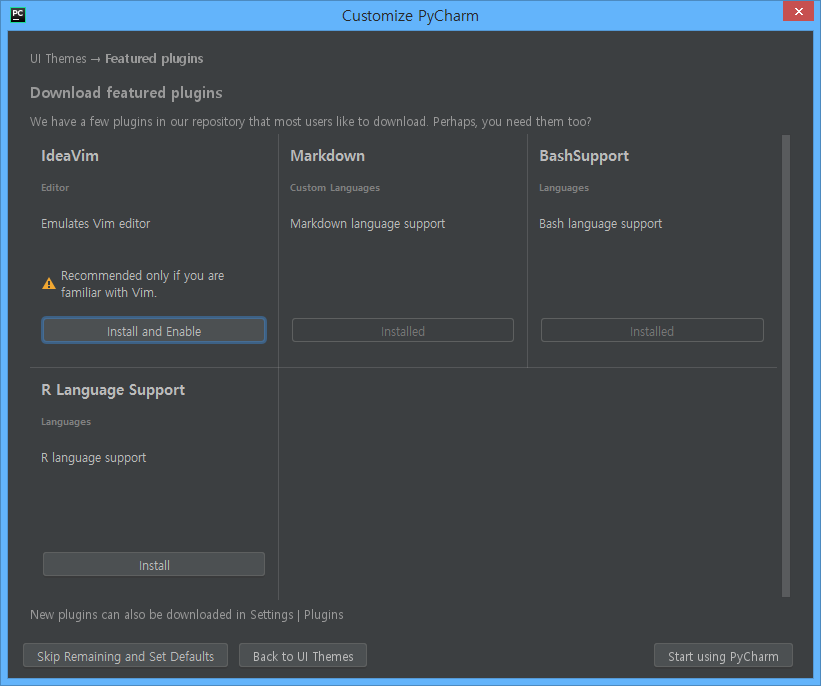Click the Installed button under BashSupport
Image resolution: width=821 pixels, height=686 pixels.
point(652,330)
